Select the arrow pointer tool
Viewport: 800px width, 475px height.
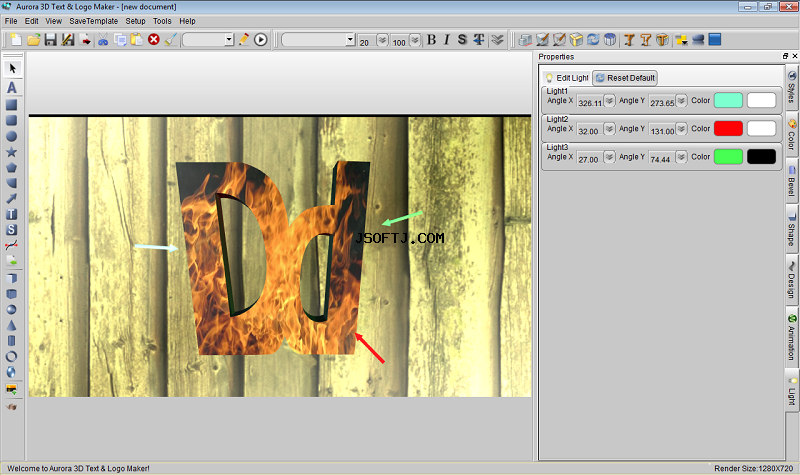12,68
